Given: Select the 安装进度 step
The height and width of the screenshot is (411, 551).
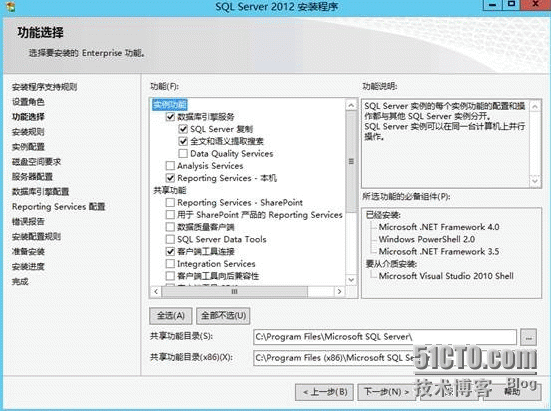Looking at the screenshot, I should [28, 267].
